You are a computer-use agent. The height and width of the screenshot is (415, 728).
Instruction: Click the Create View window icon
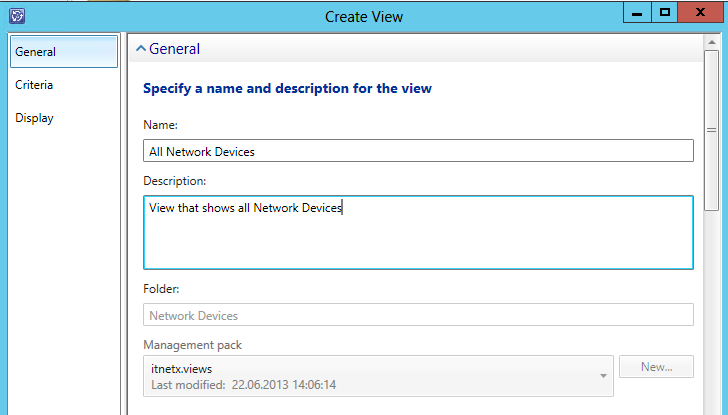(17, 16)
